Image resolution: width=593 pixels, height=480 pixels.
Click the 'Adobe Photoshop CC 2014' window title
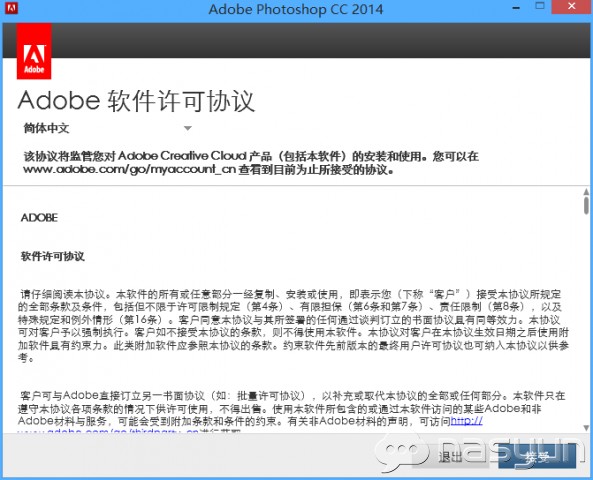pyautogui.click(x=296, y=9)
